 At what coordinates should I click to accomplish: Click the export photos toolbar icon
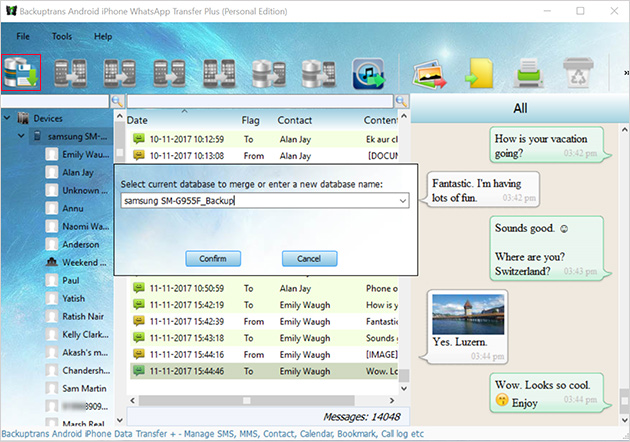tap(430, 74)
